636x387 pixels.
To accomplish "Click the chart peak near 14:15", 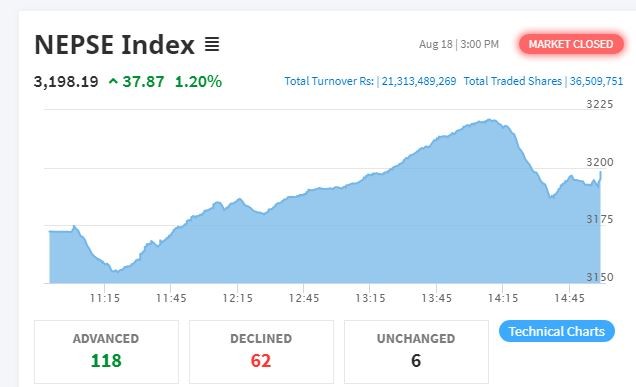I will pos(491,120).
